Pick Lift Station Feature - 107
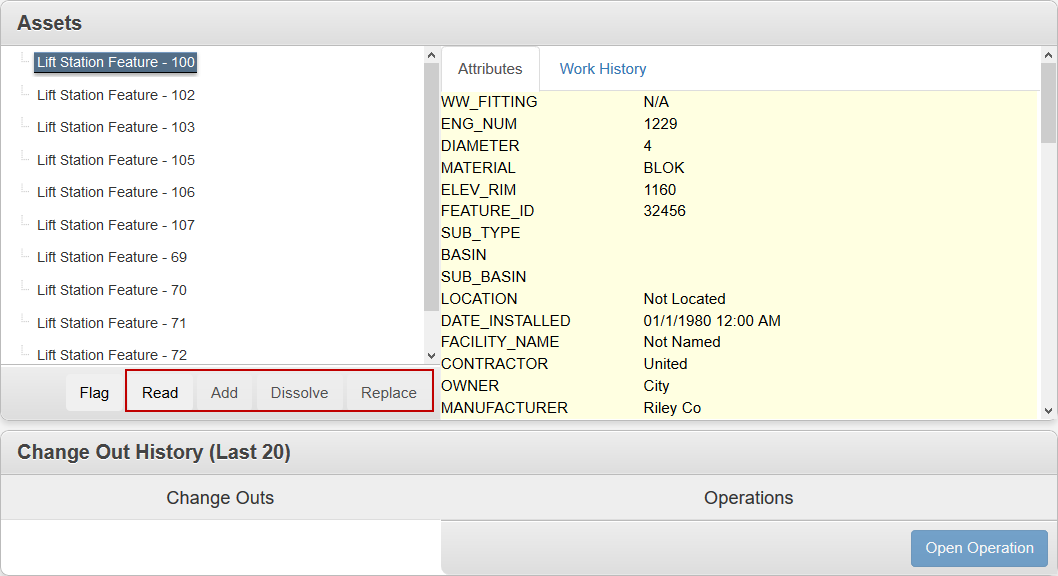Viewport: 1058px width, 576px height. [x=115, y=225]
